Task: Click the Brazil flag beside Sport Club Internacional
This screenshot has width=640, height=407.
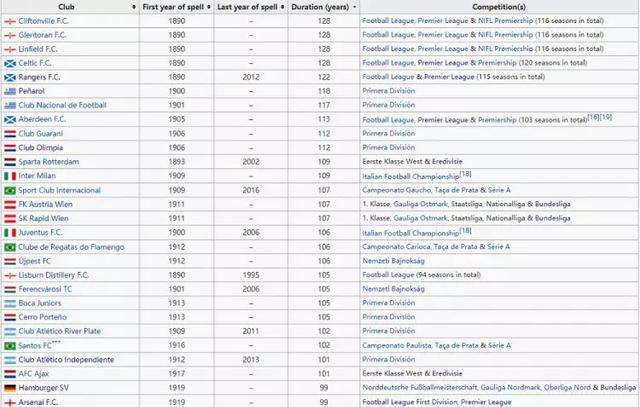Action: tap(10, 191)
